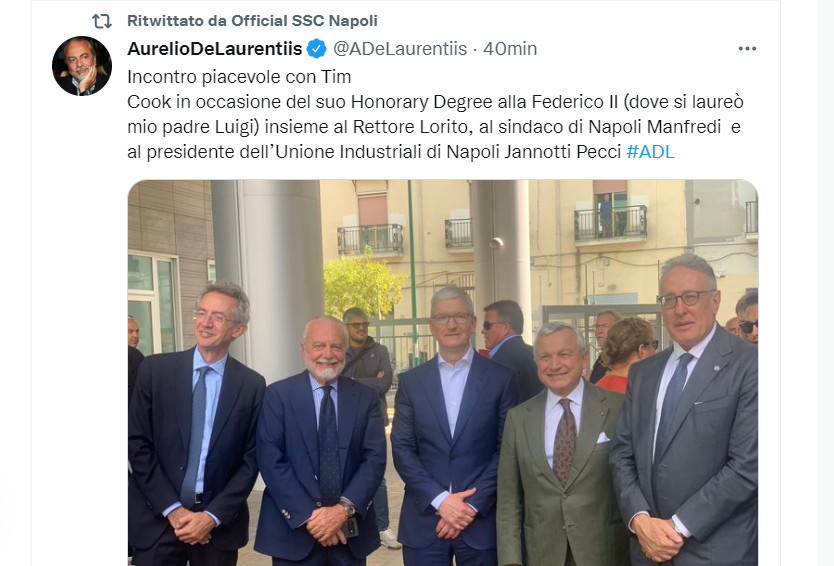Screen dimensions: 834x566
Task: Open the AurelioDeLaurentiis display name
Action: (215, 49)
